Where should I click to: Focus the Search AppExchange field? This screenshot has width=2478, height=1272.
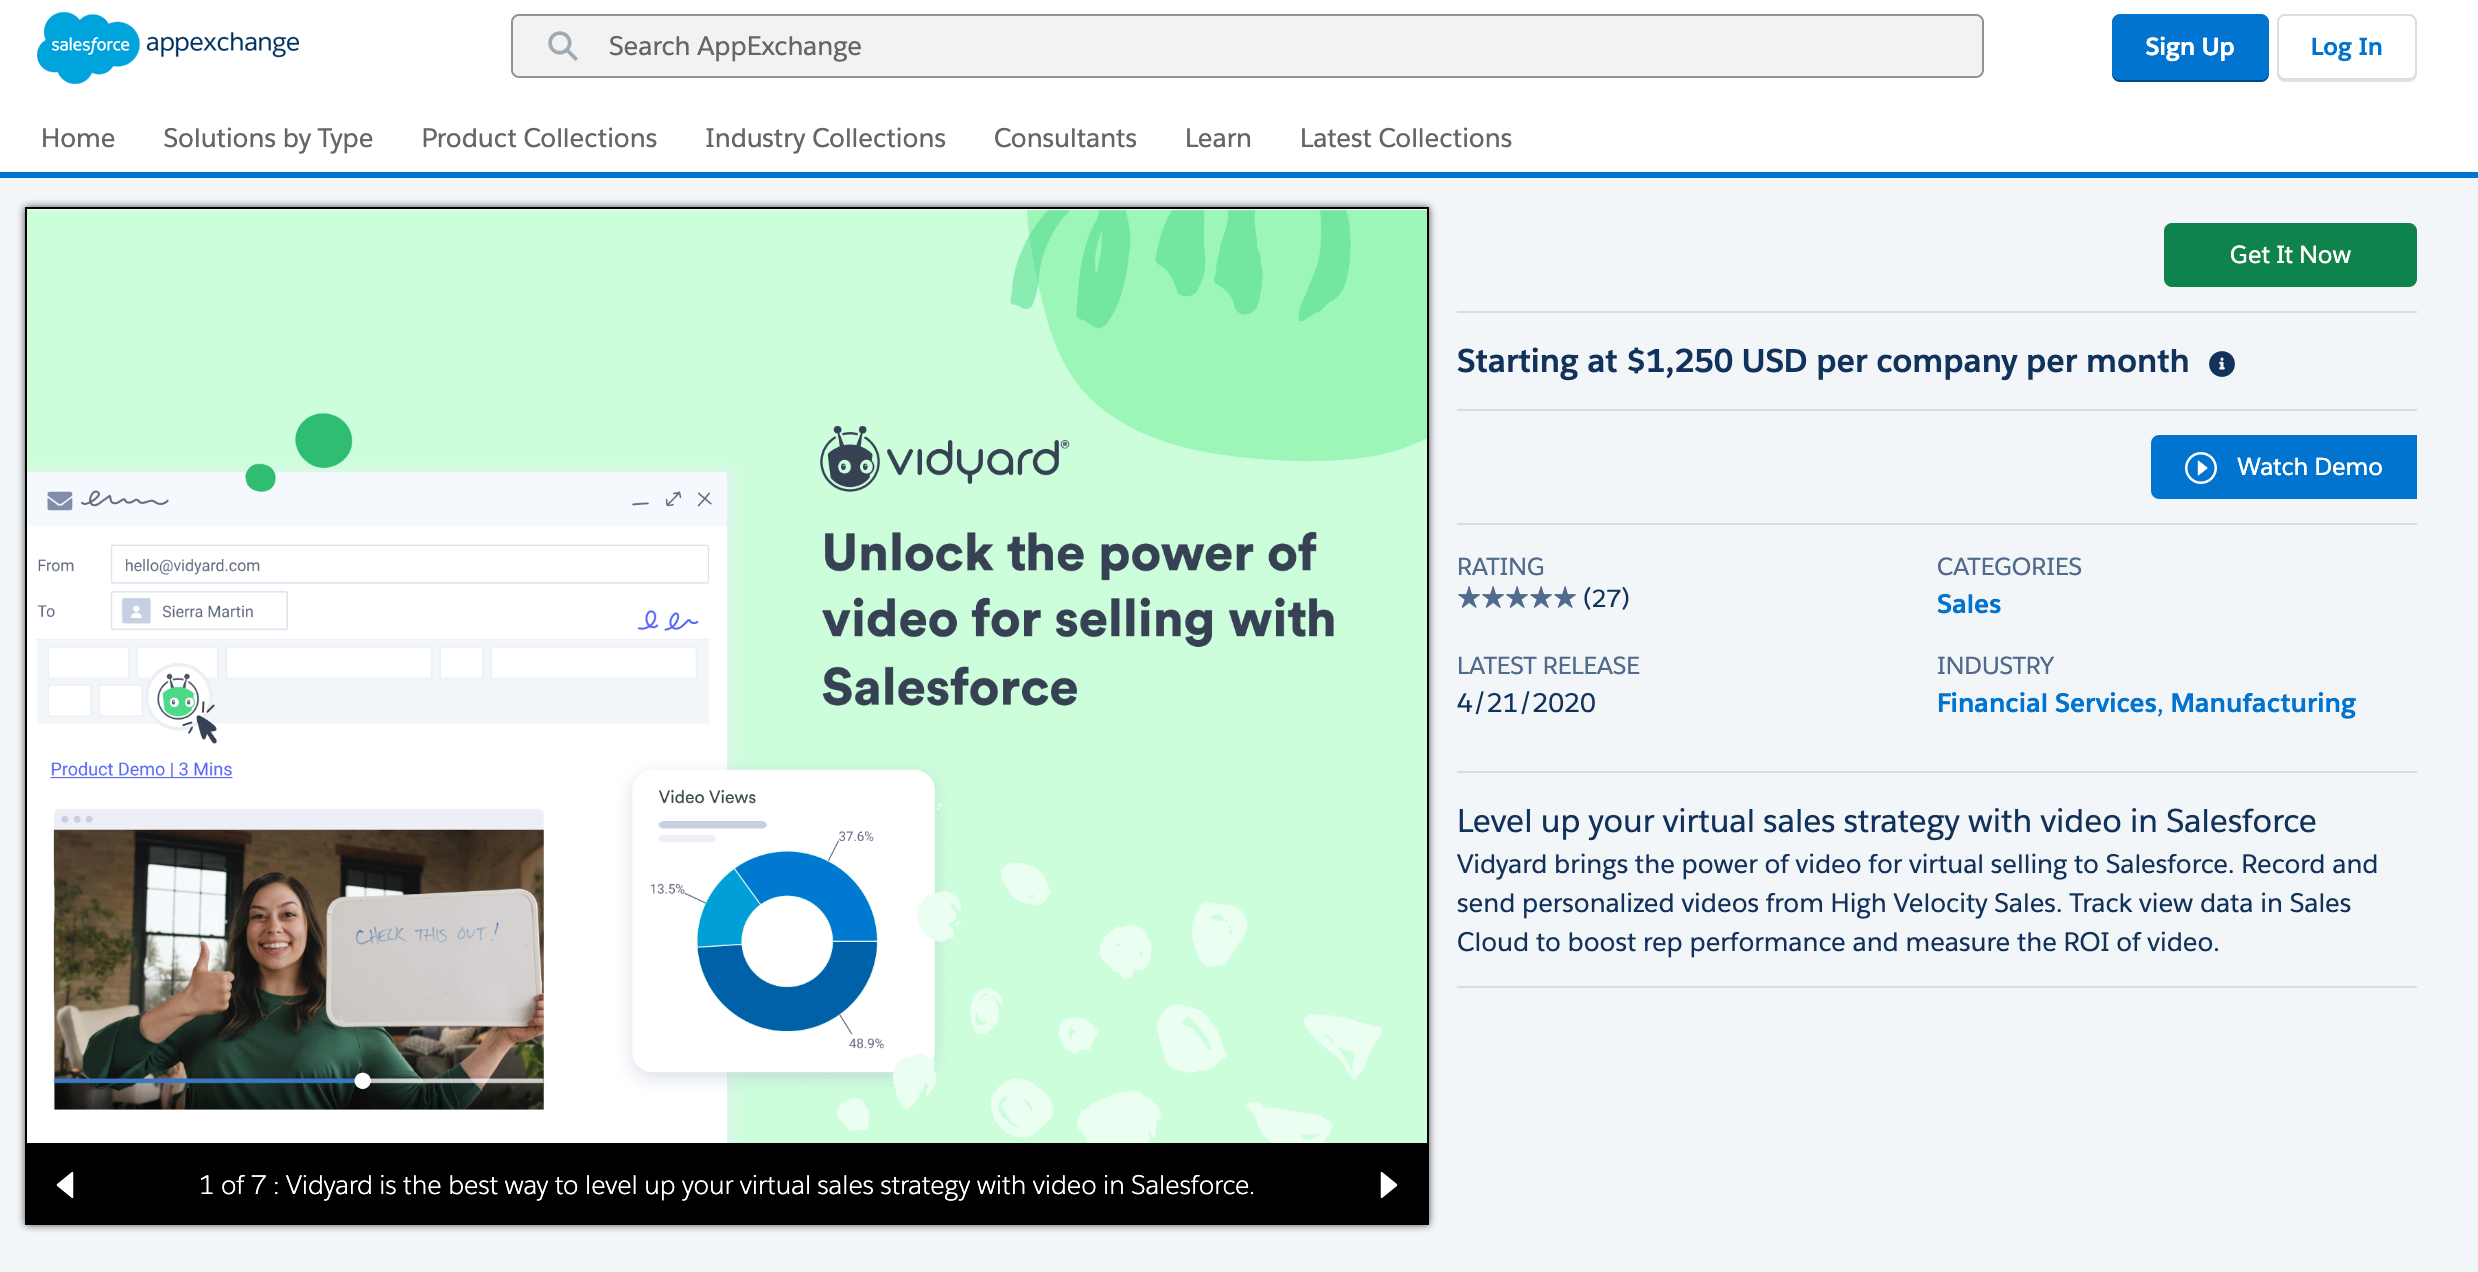click(1247, 46)
